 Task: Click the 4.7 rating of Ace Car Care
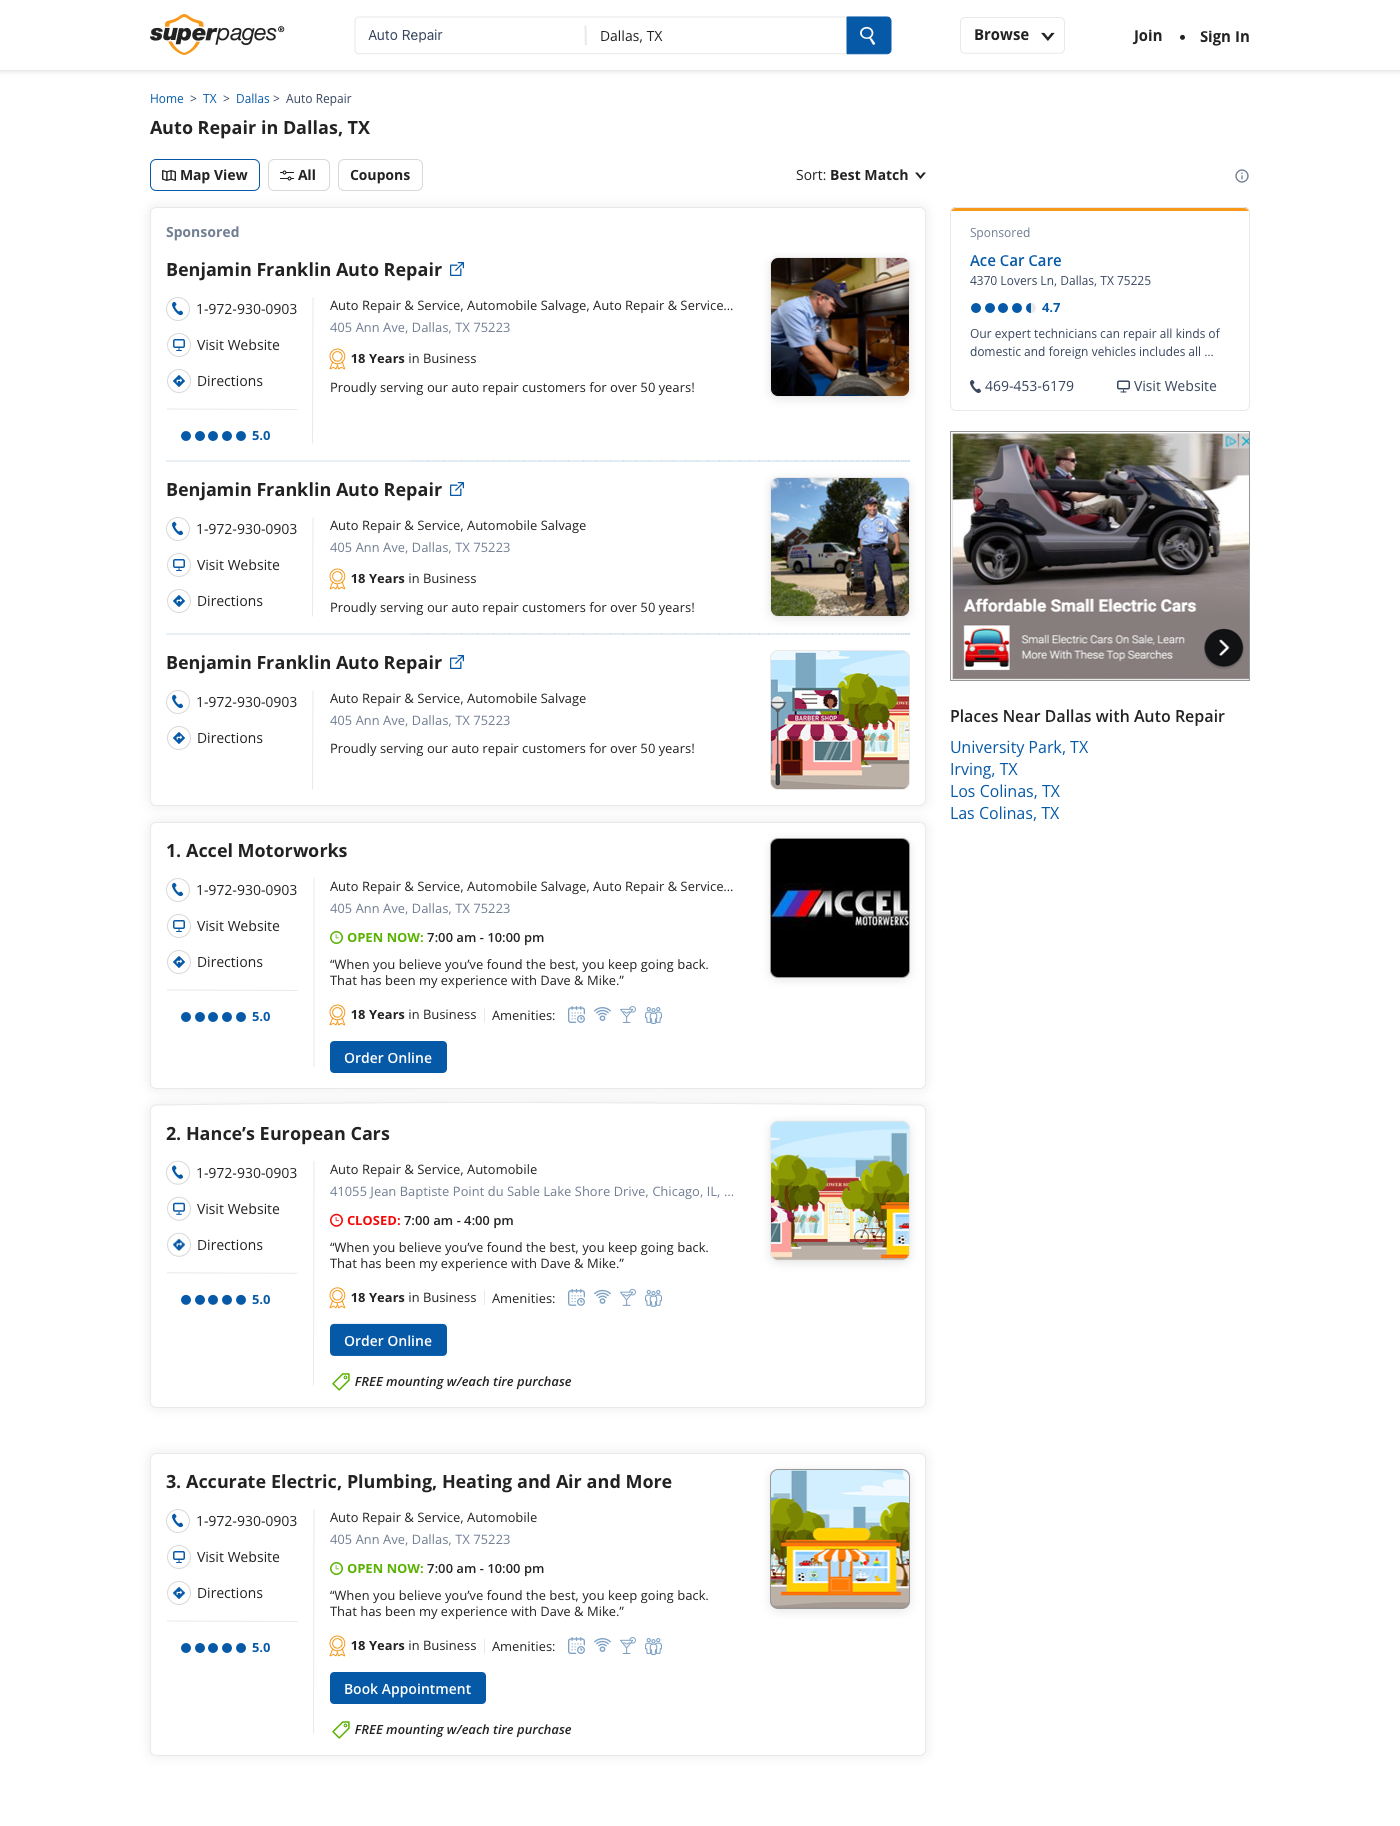[1016, 308]
